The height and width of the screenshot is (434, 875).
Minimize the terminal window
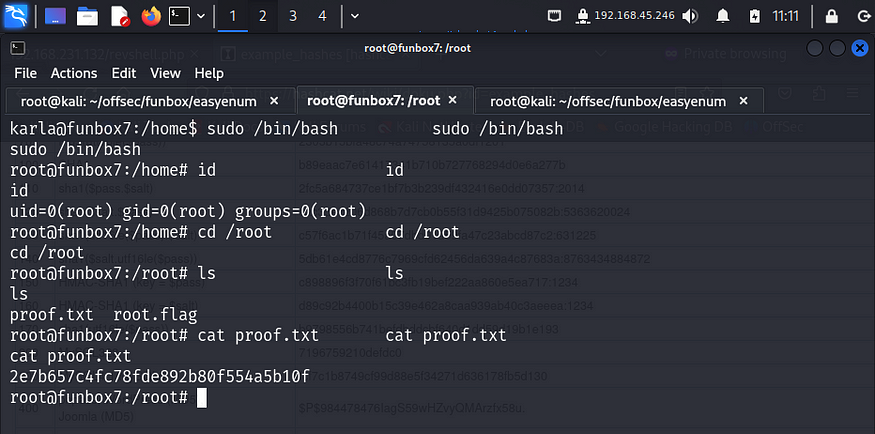[x=815, y=49]
